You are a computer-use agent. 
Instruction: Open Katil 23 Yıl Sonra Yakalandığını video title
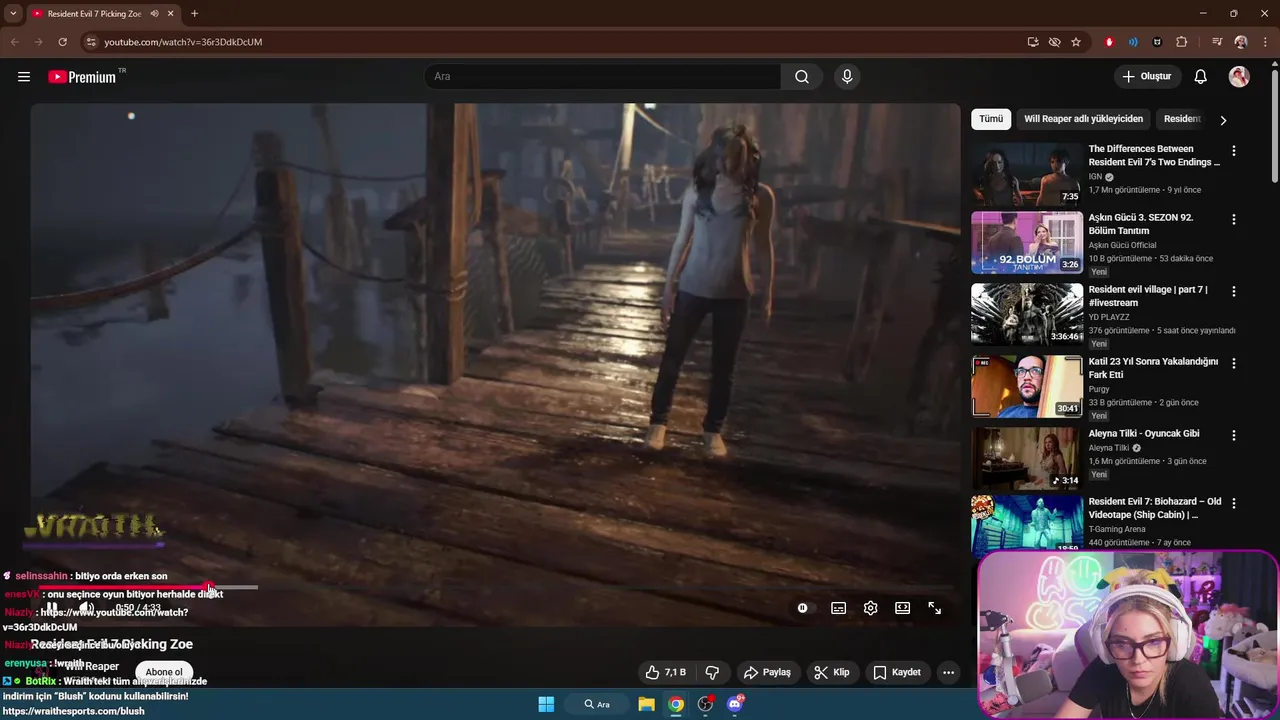[x=1153, y=367]
